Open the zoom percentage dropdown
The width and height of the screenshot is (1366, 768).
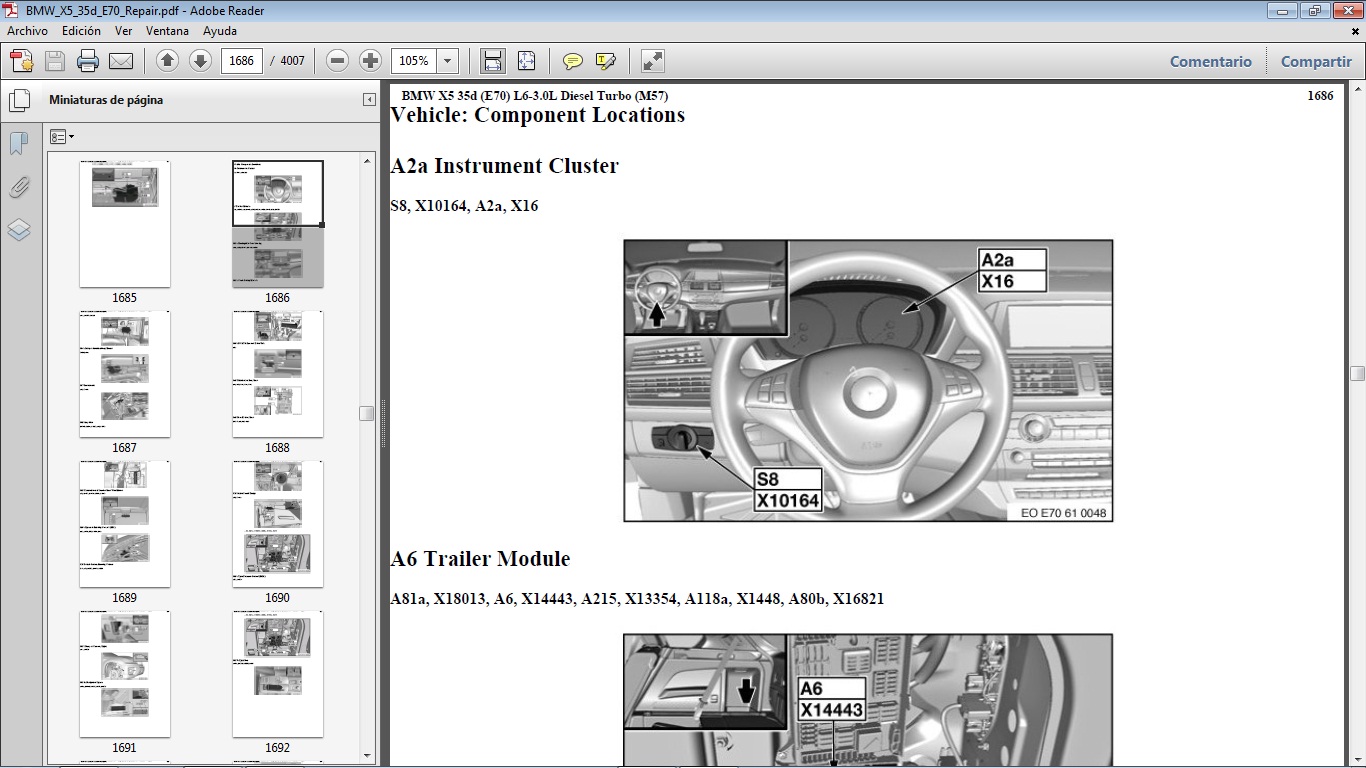446,61
